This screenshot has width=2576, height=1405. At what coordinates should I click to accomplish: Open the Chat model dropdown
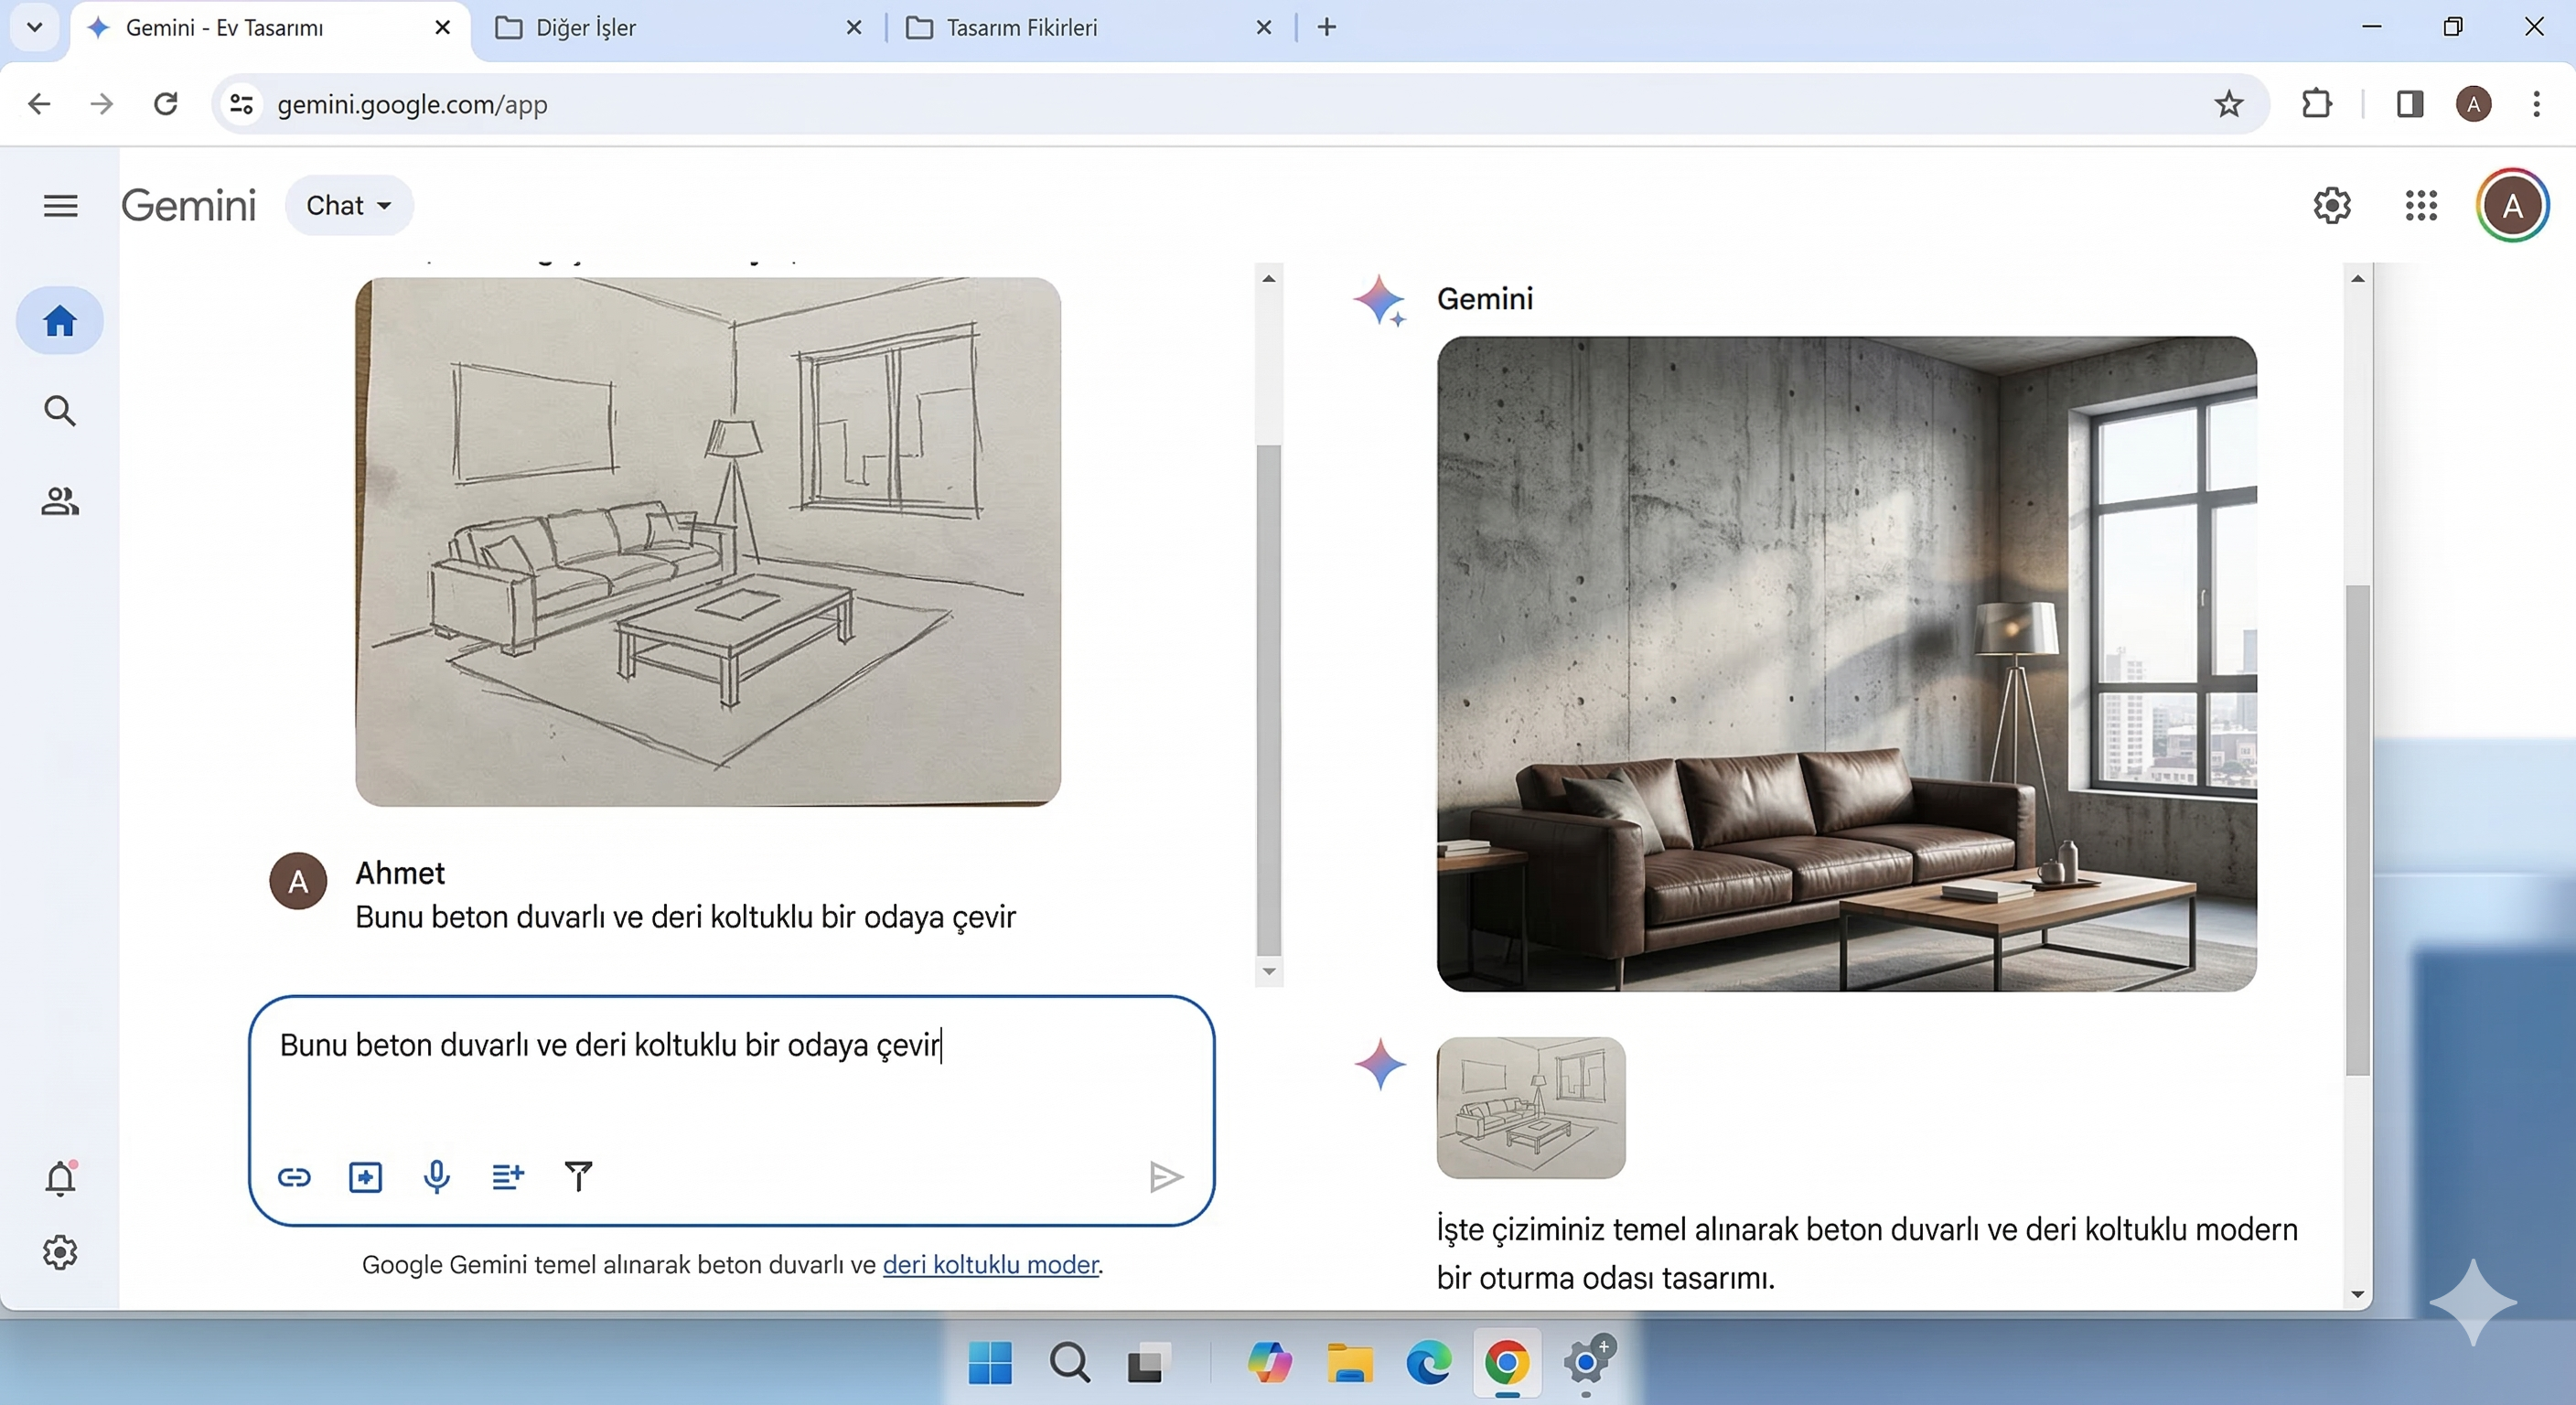348,205
